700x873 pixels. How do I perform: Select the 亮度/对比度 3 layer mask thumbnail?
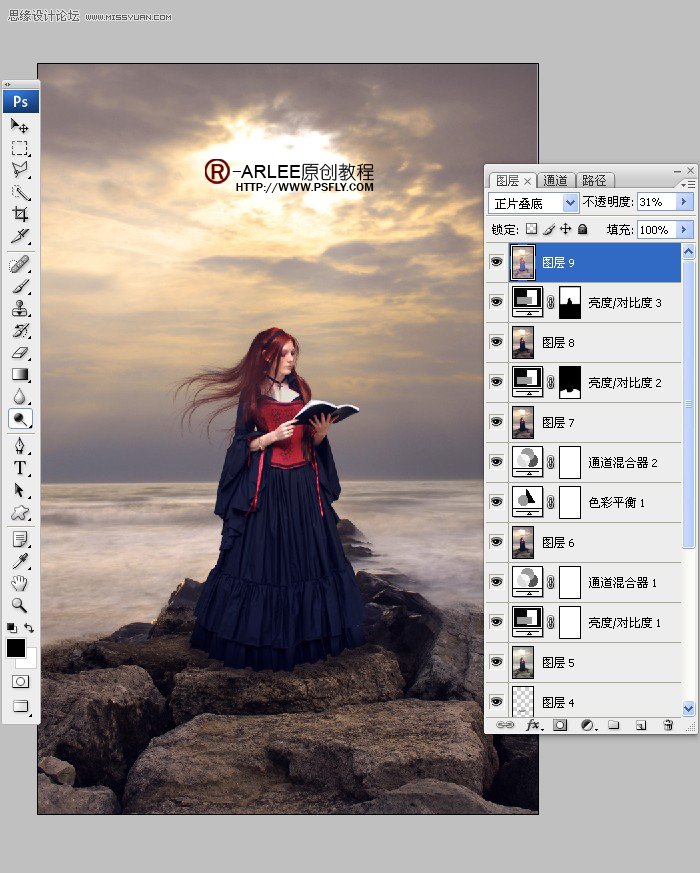[x=570, y=302]
